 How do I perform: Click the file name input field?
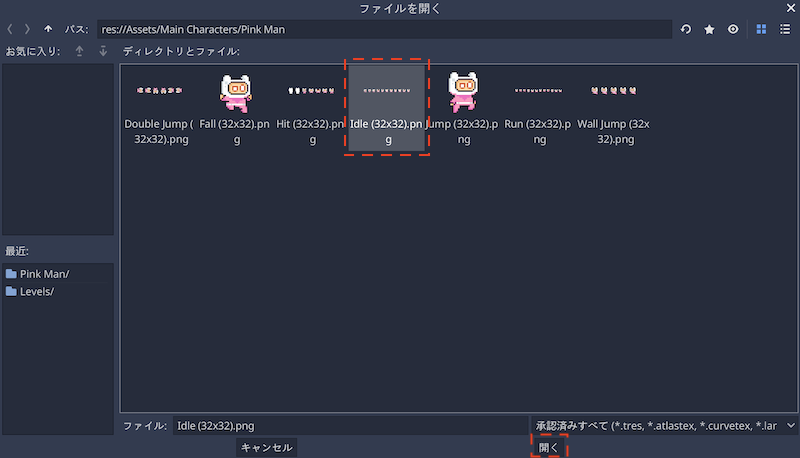[350, 426]
